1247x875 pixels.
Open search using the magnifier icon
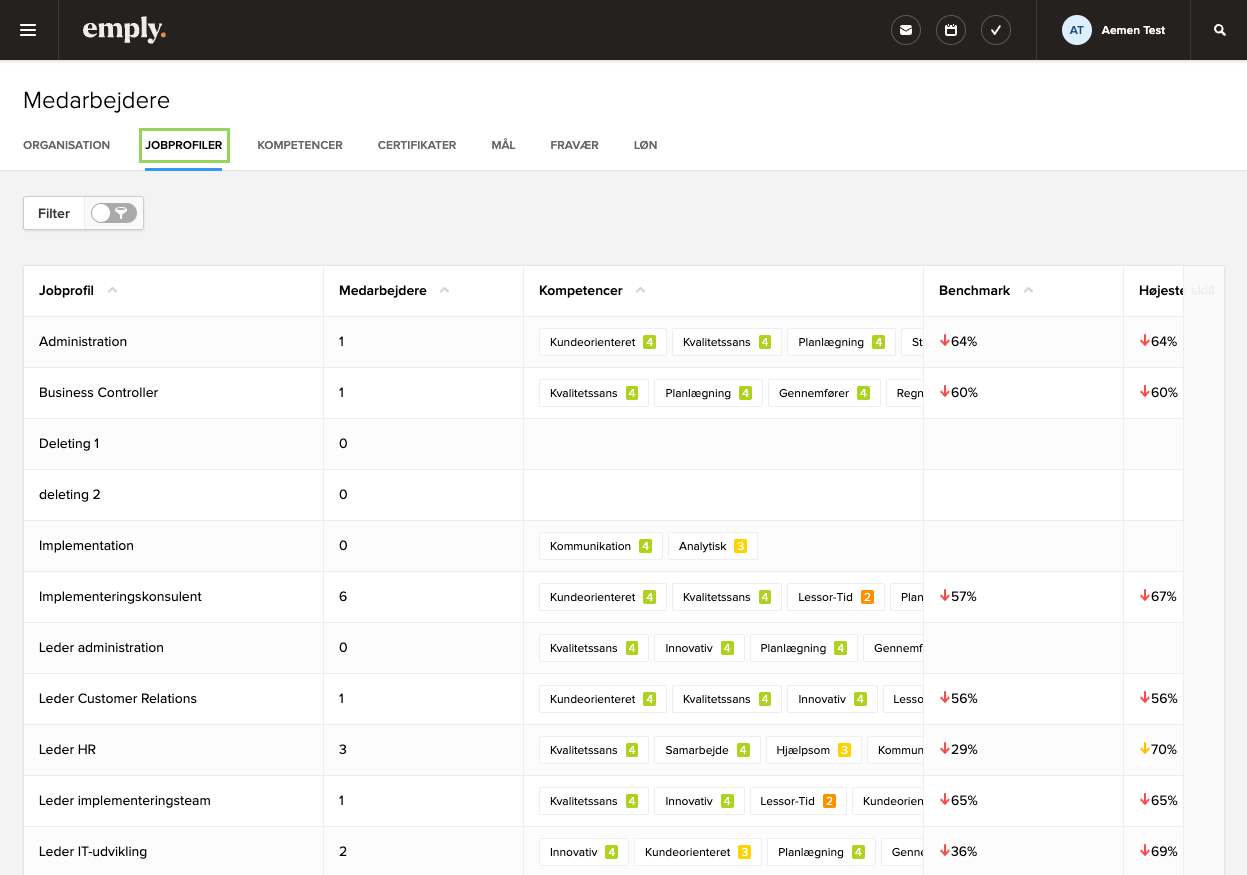click(x=1219, y=29)
